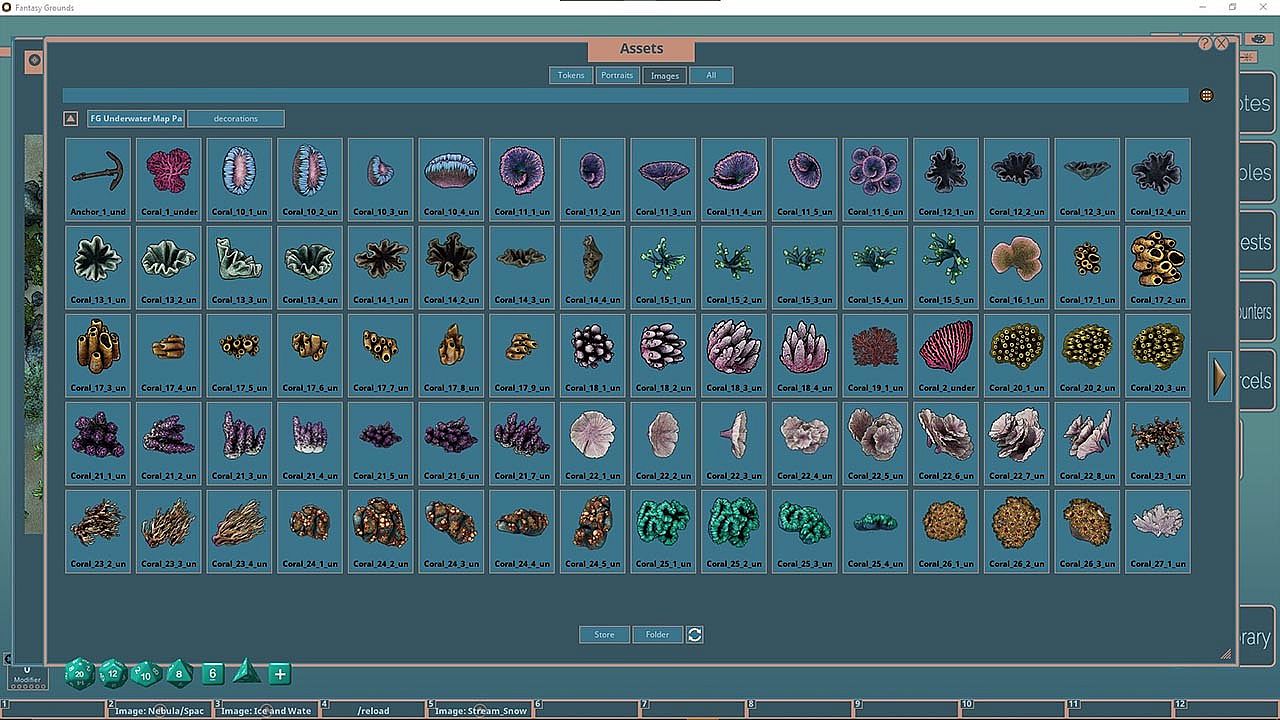Click the d6 die icon
Screen dimensions: 1280x720
[212, 674]
